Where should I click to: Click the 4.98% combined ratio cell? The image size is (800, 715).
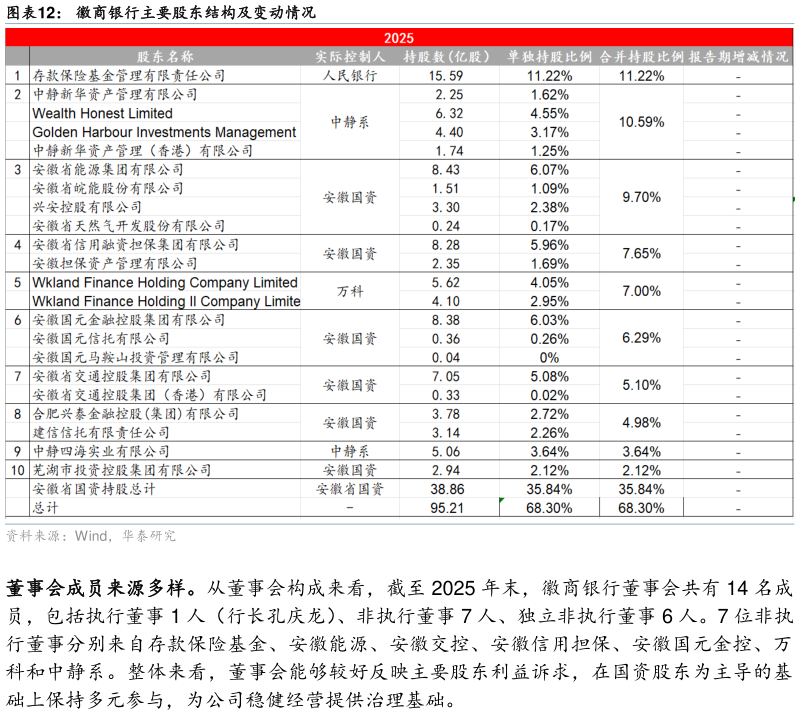[x=641, y=423]
